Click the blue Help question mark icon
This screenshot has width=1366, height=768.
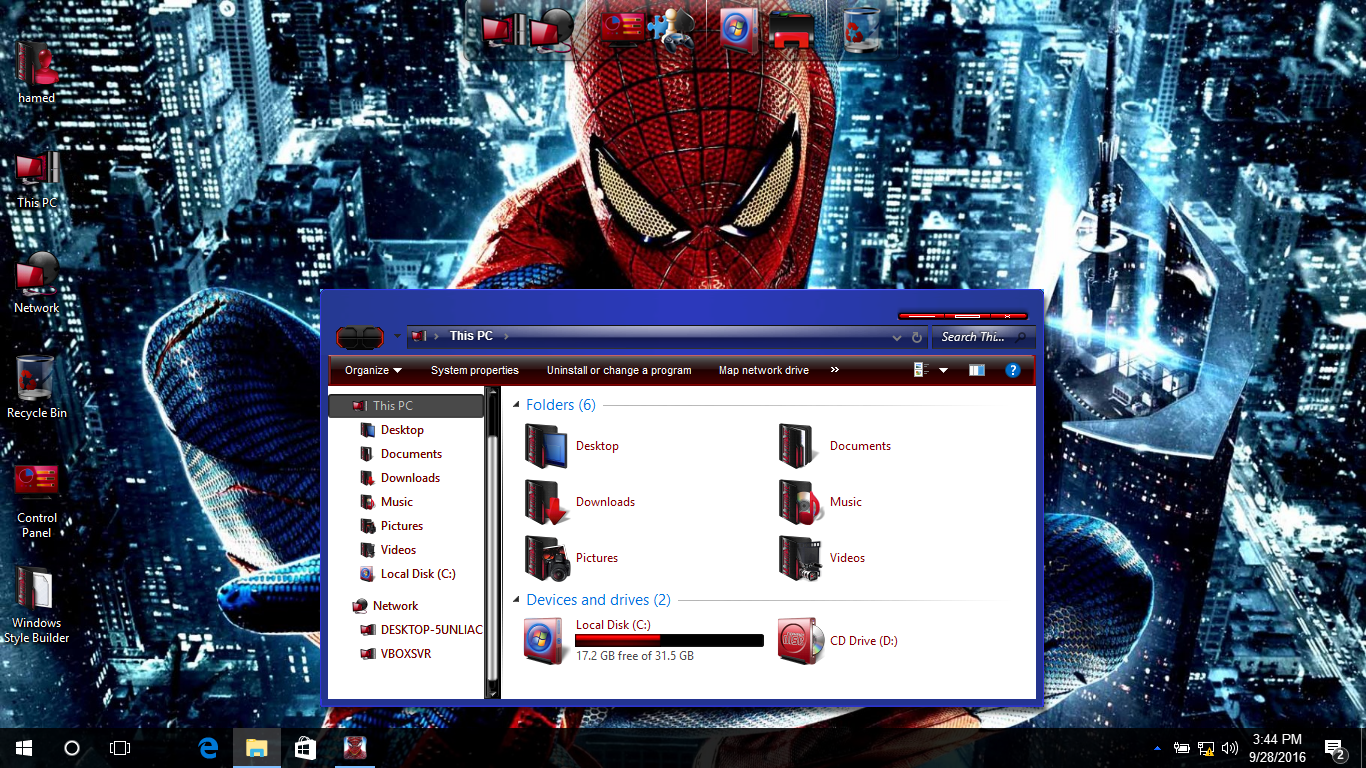click(x=1013, y=370)
